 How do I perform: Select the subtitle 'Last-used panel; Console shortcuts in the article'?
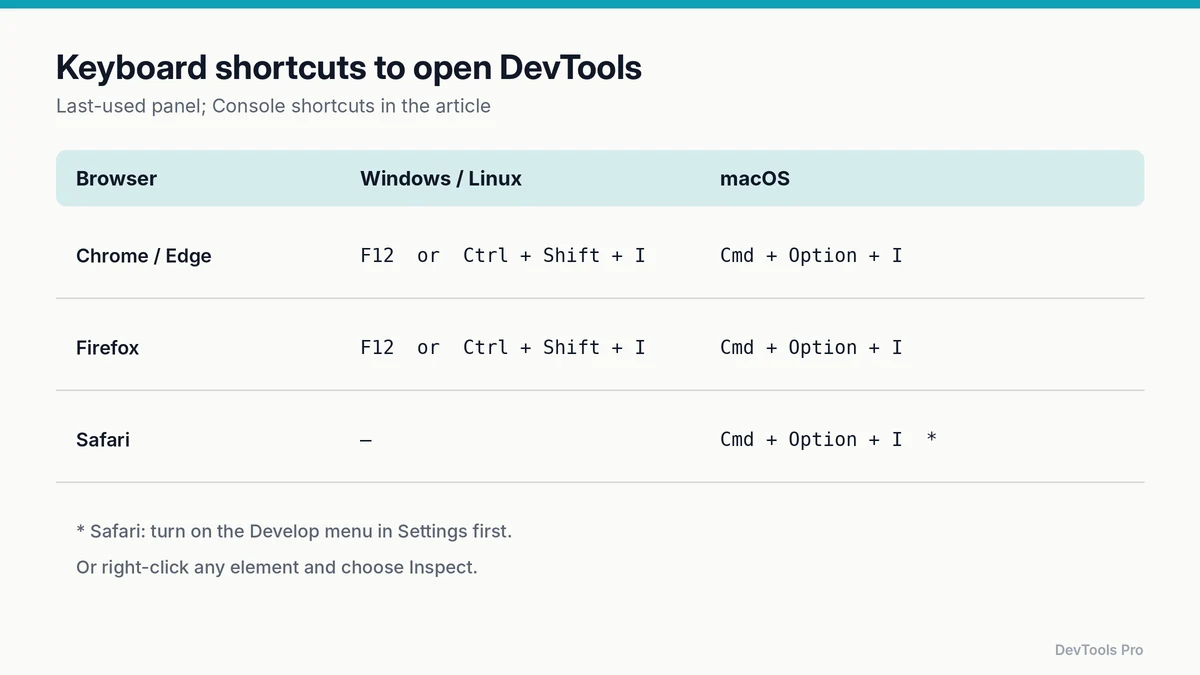273,106
